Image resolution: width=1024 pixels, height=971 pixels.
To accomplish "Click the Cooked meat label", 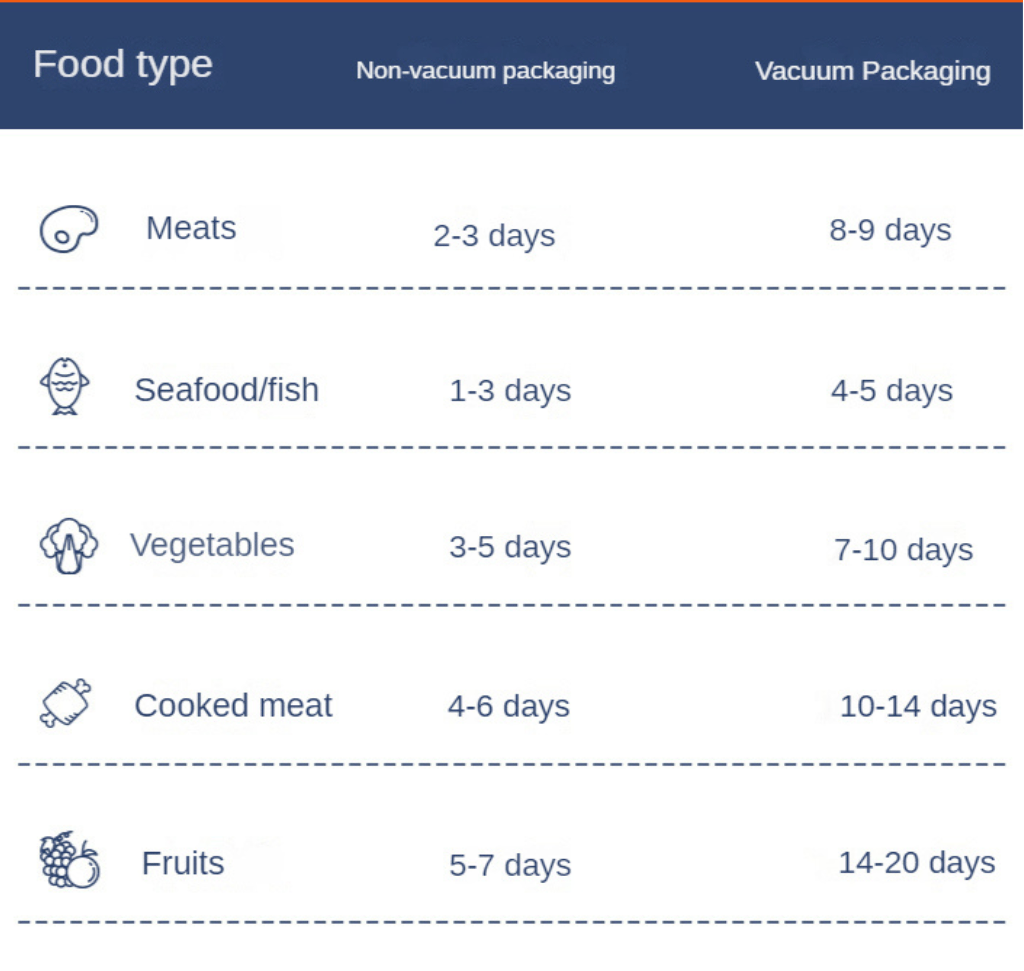I will click(x=233, y=705).
